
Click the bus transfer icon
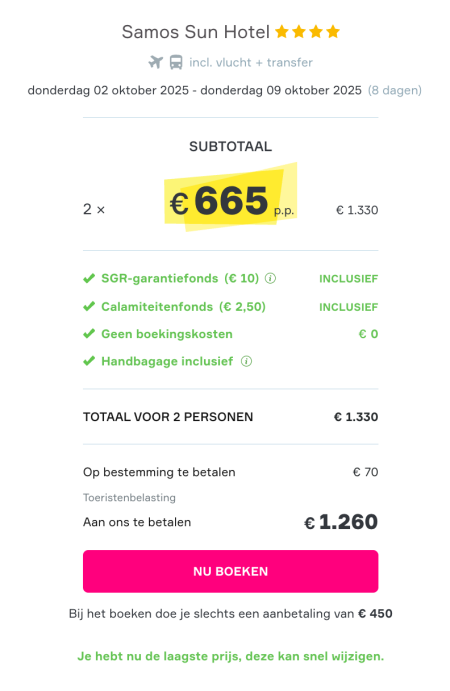tap(176, 62)
